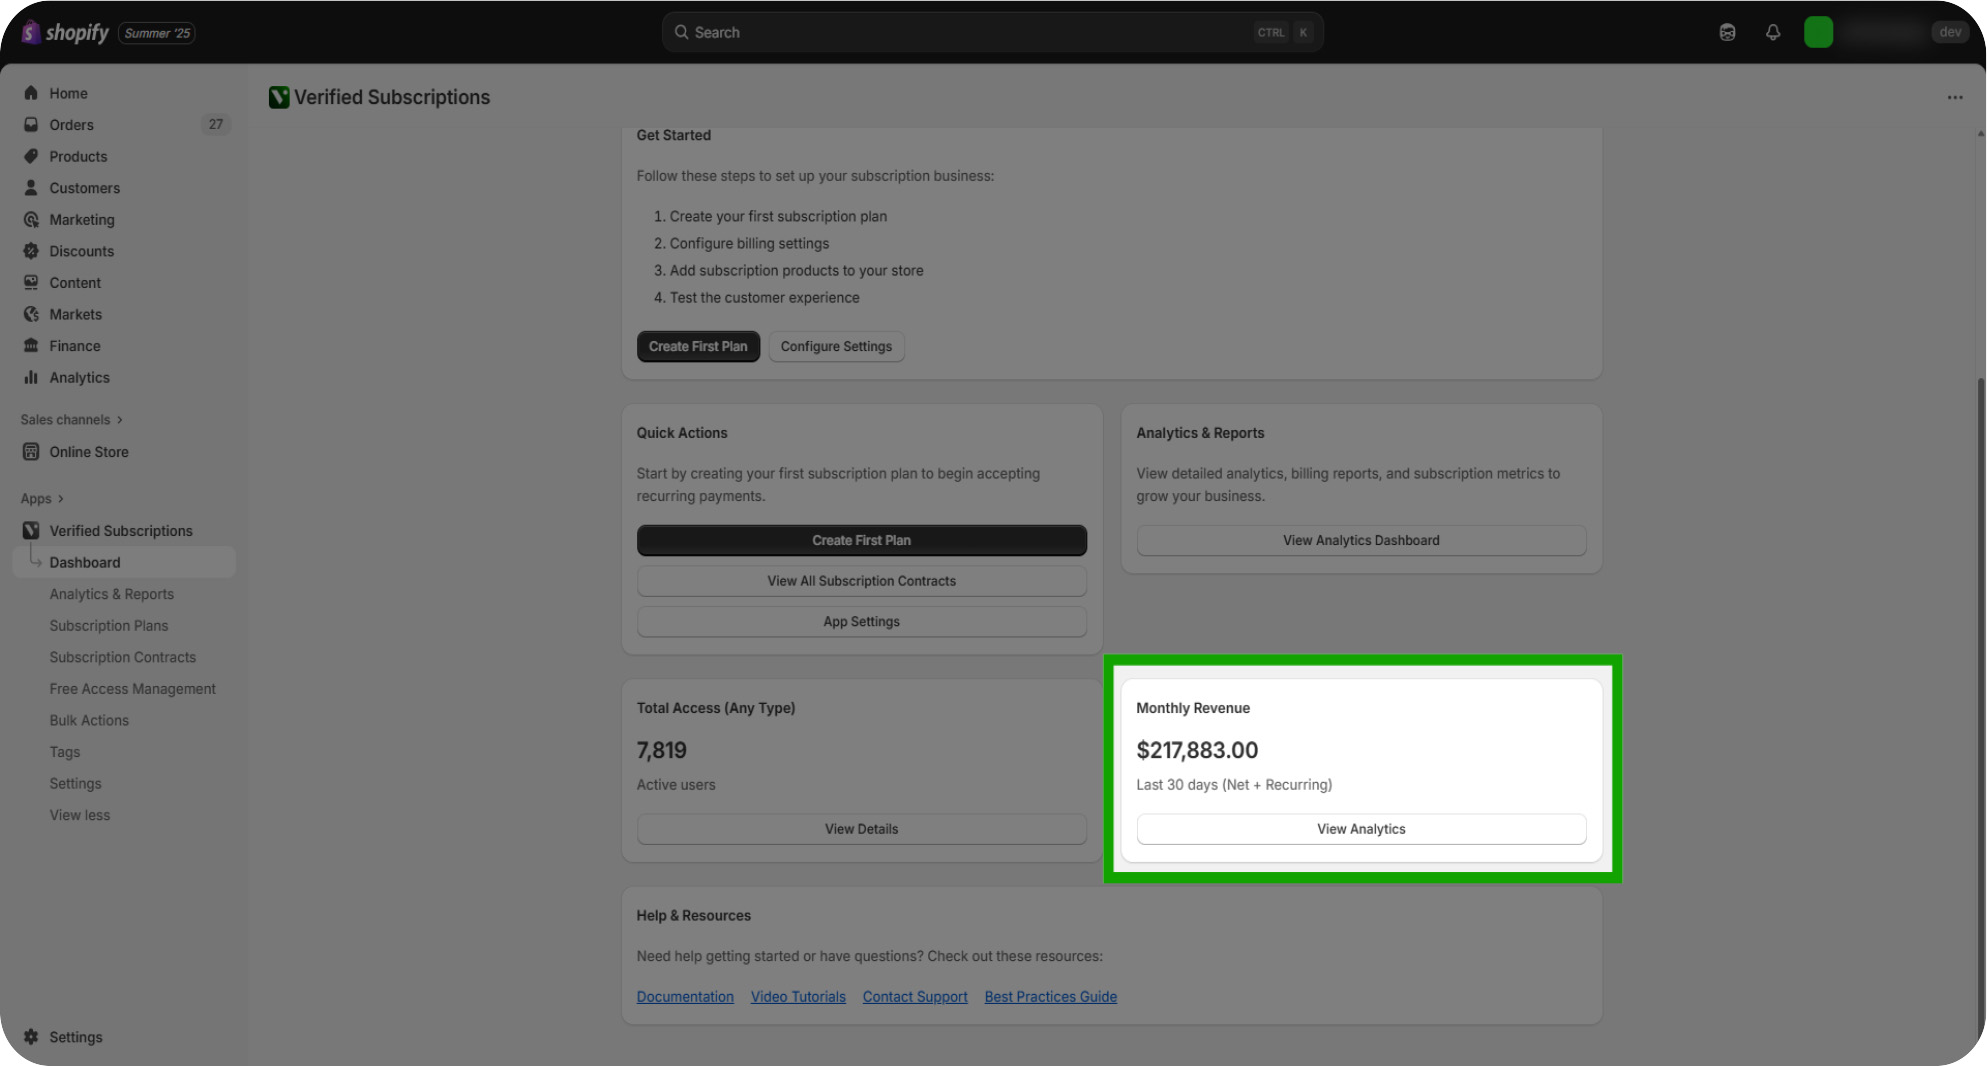Click the Discounts badge icon
Viewport: 1987px width, 1066px height.
[31, 251]
